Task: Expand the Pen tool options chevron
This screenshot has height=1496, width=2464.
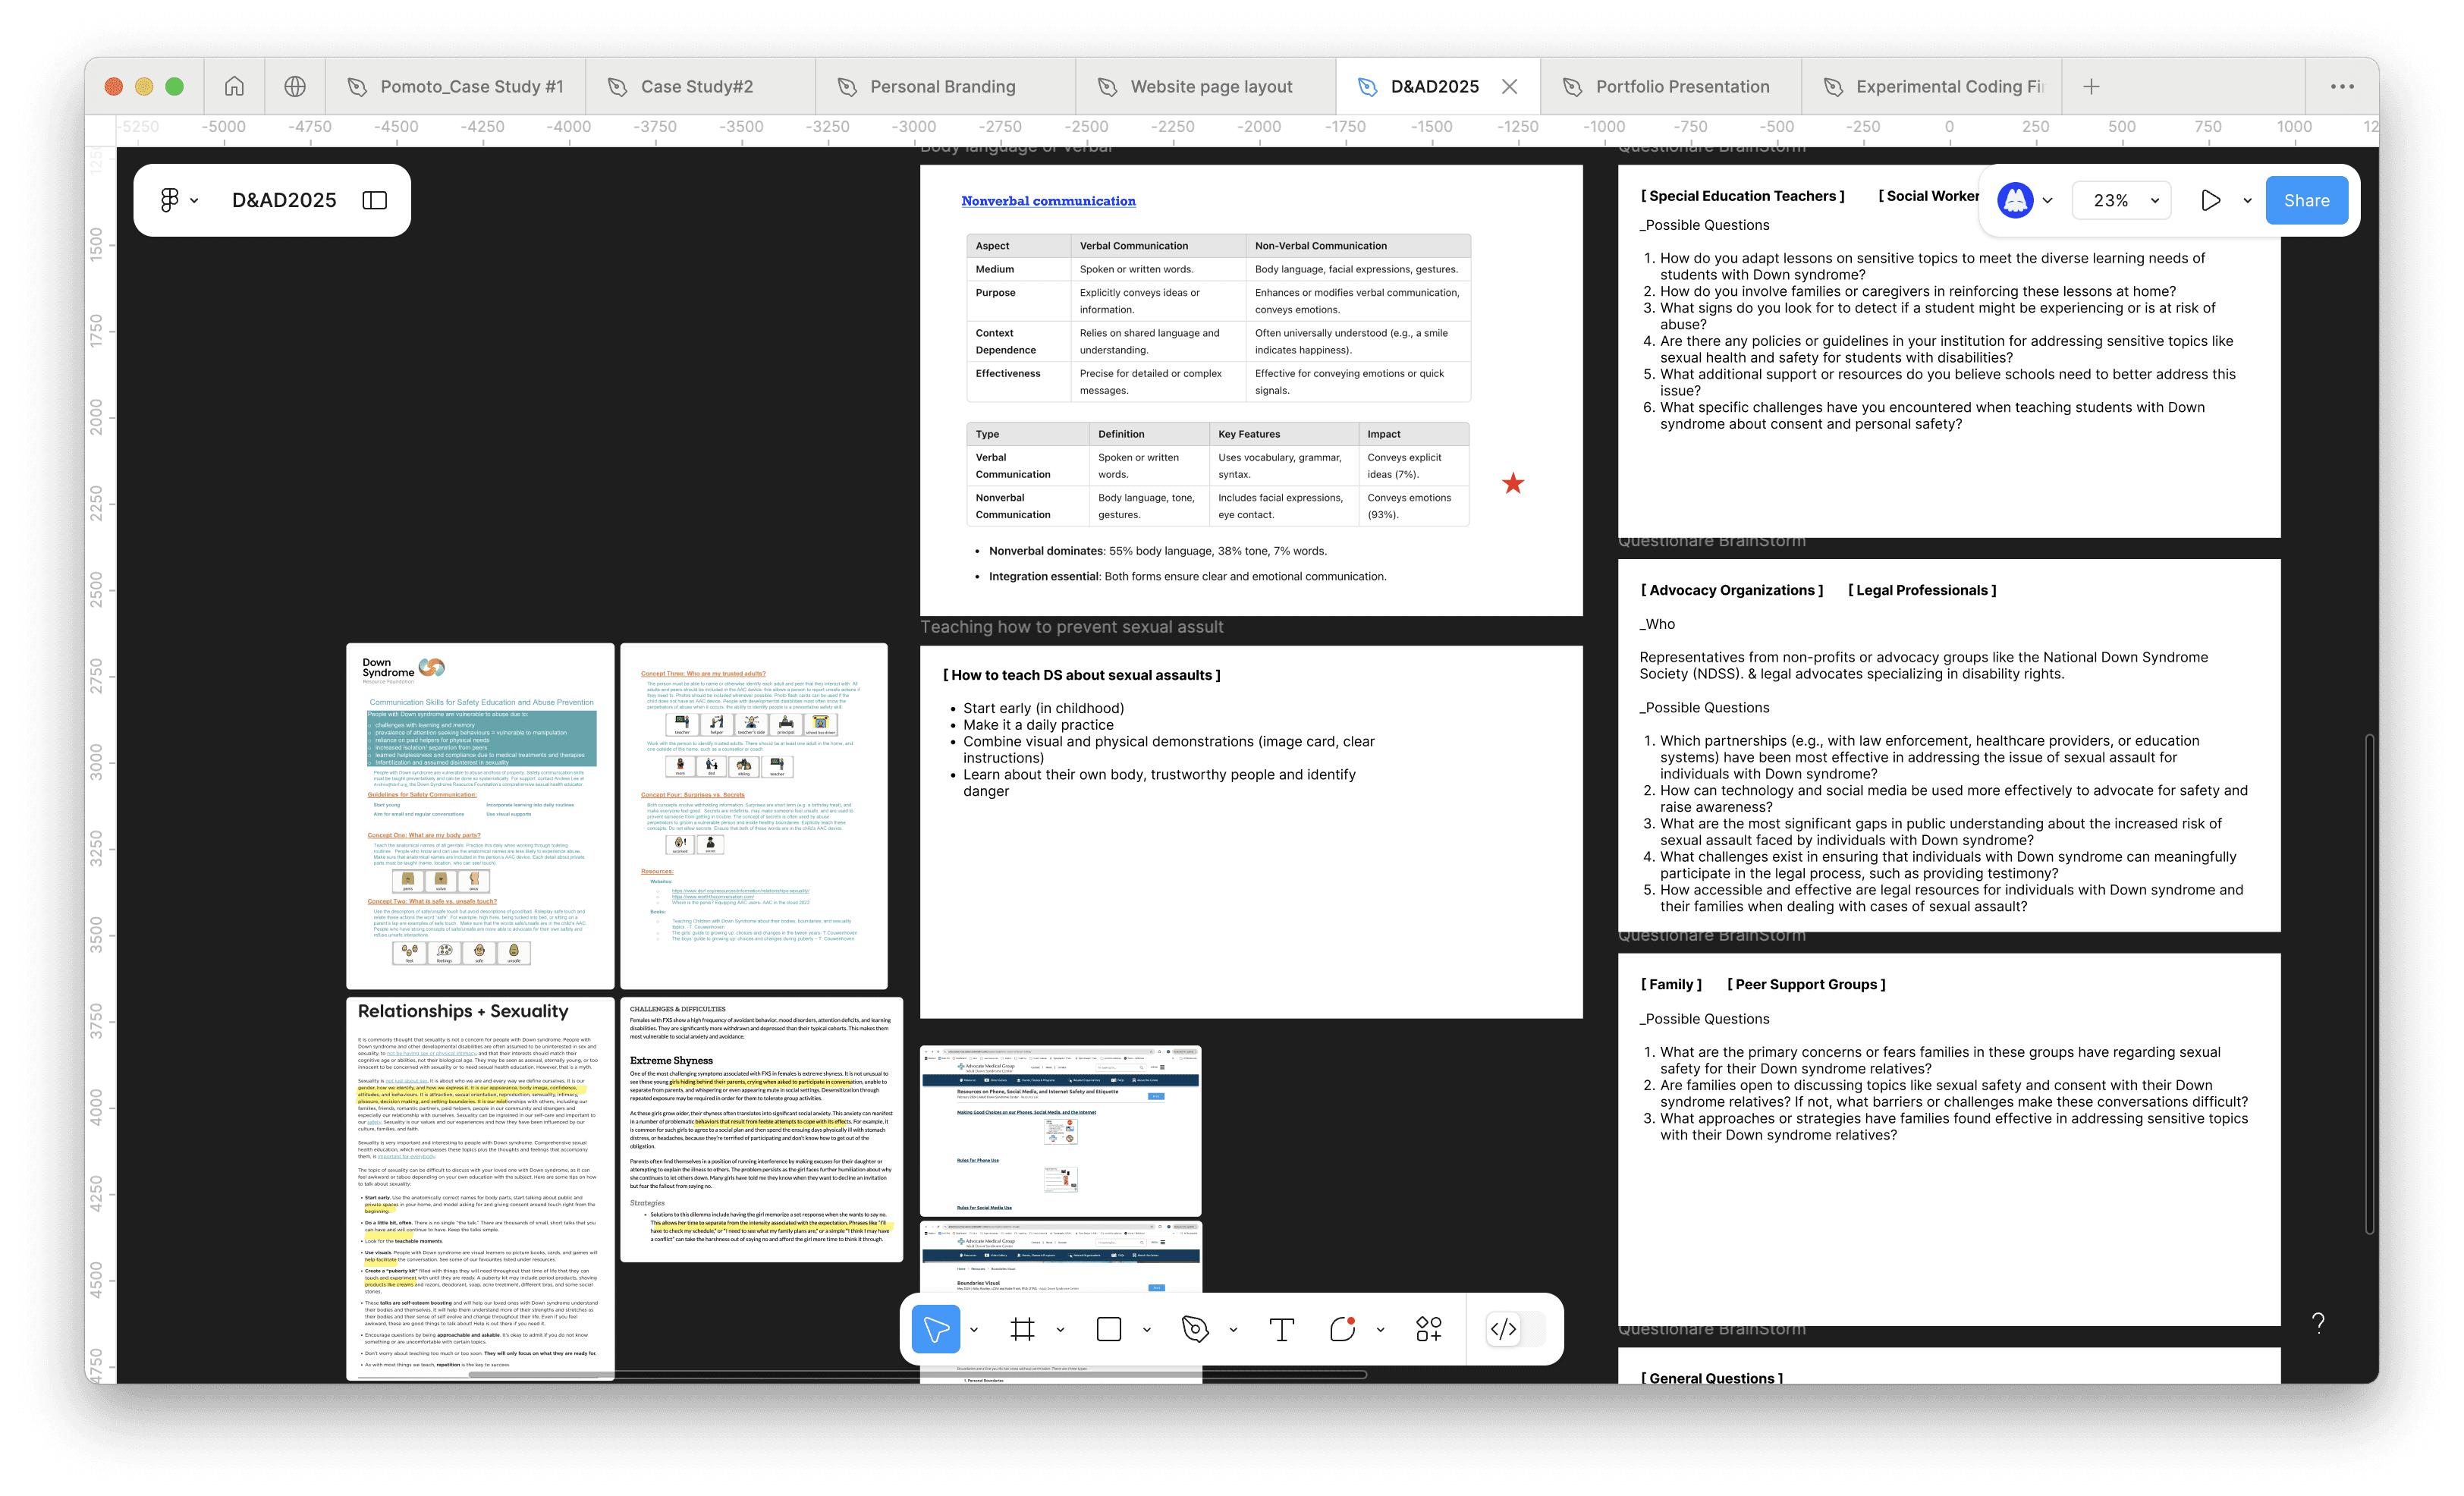Action: pos(1233,1329)
